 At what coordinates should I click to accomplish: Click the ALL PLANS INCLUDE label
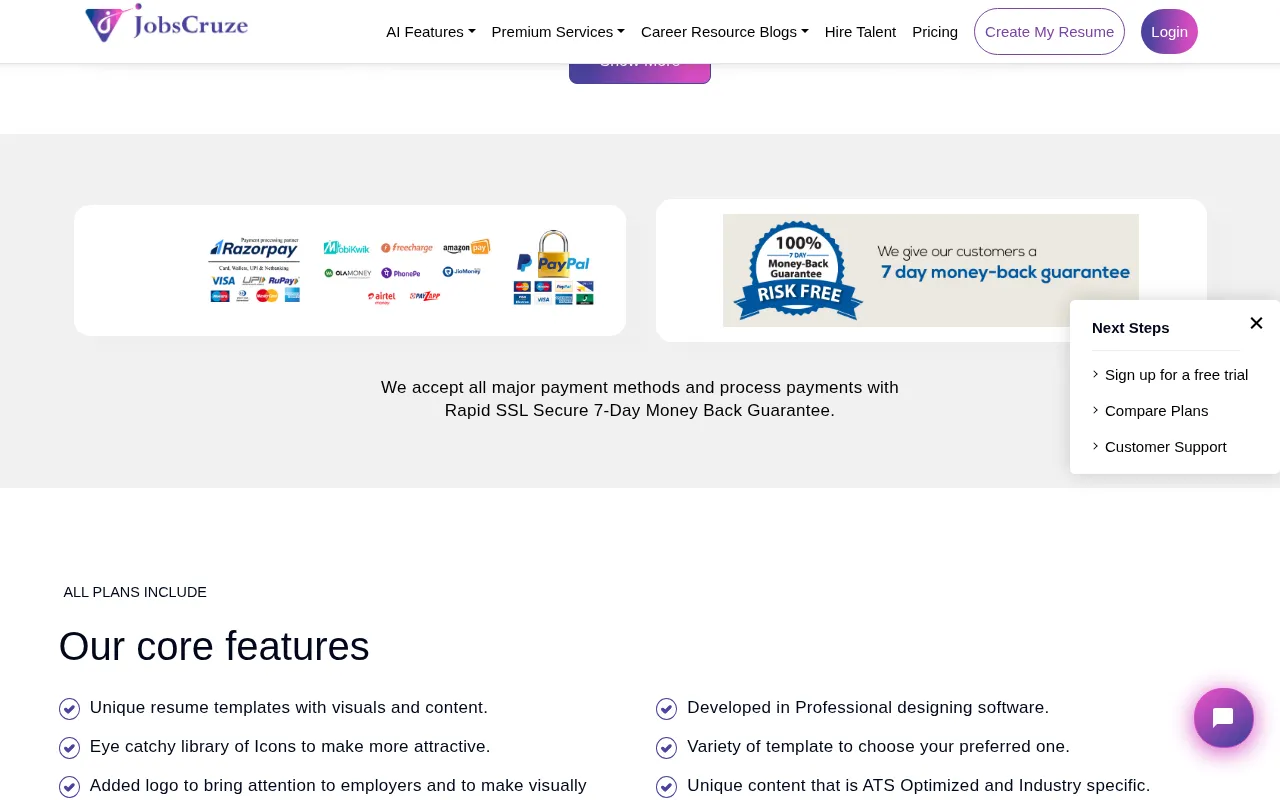click(135, 592)
